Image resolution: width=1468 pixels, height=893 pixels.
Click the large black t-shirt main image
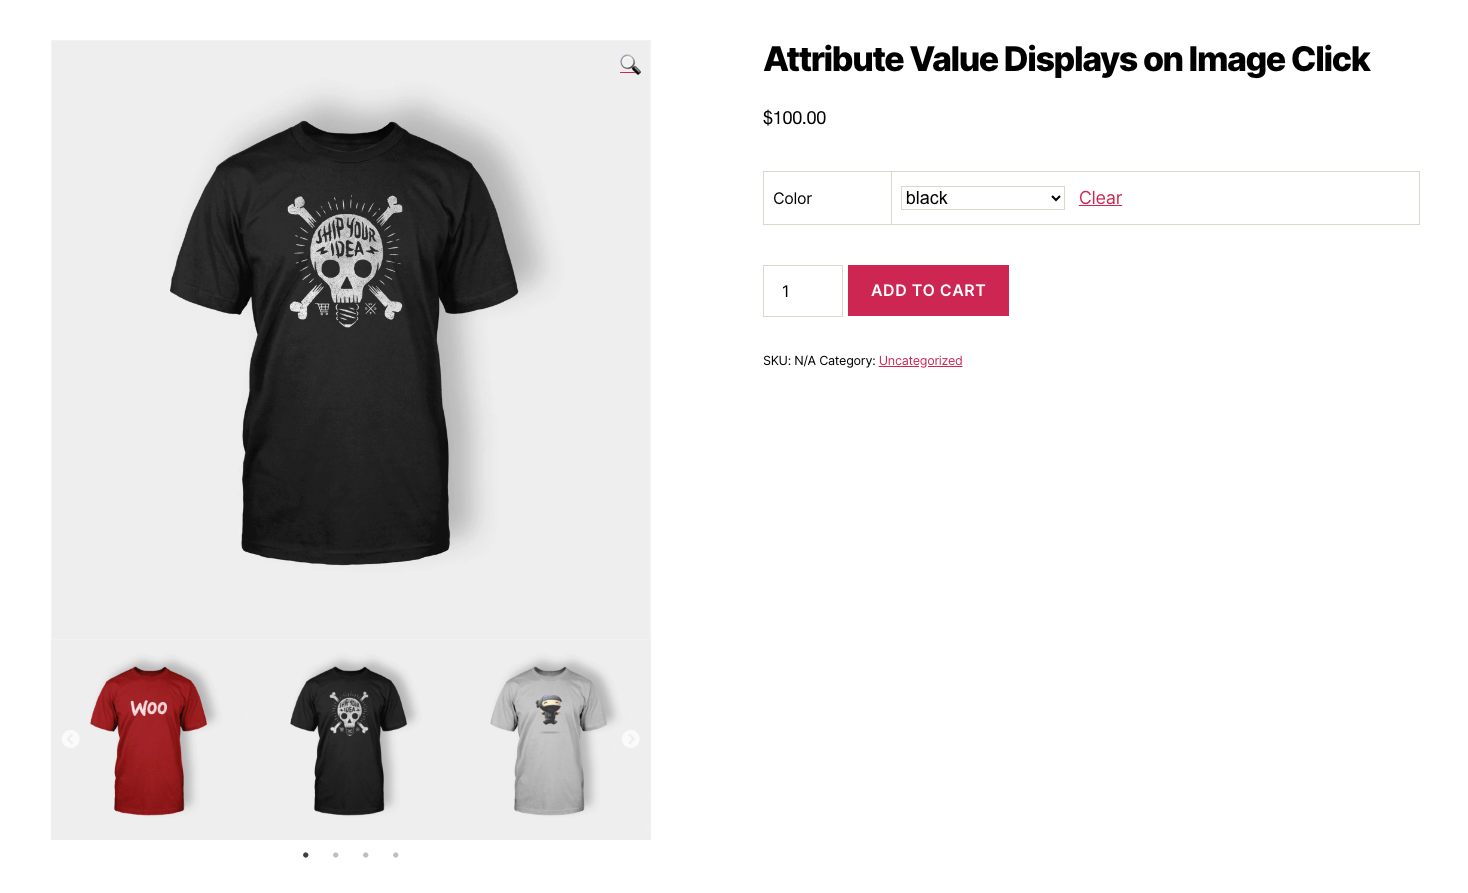345,342
